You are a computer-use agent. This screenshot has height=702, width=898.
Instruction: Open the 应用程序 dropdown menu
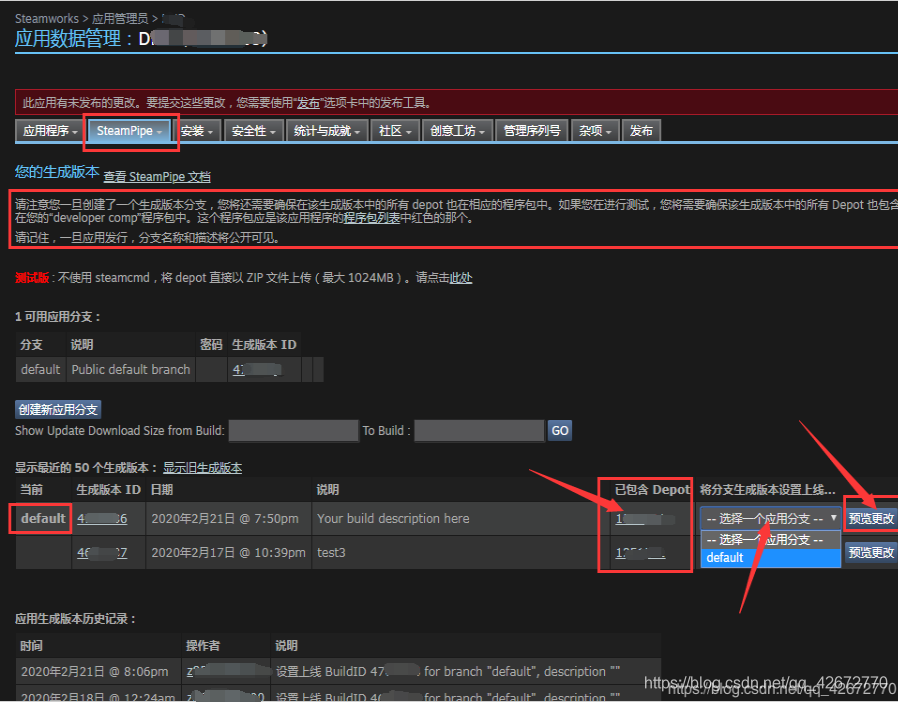tap(49, 131)
